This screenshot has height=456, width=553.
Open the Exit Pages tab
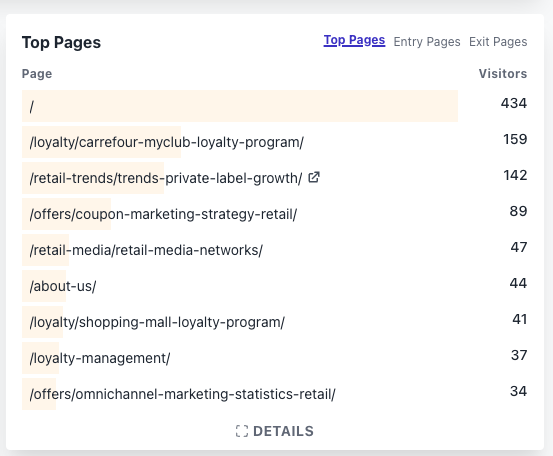click(x=498, y=42)
